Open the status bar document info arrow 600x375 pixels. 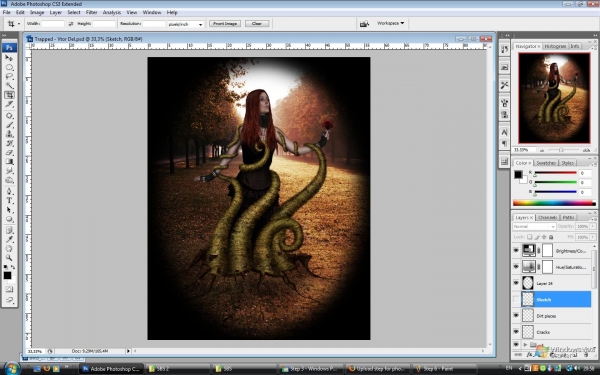pos(128,351)
